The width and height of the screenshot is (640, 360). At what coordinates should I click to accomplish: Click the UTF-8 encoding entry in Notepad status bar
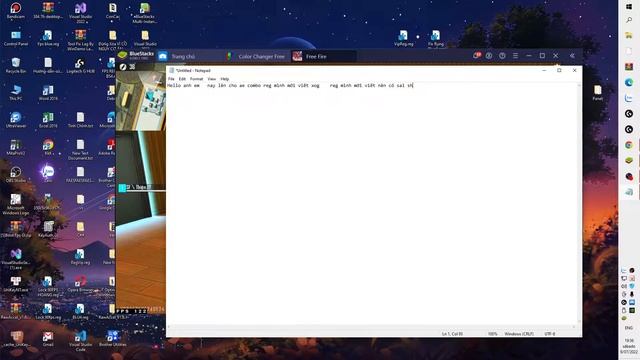(x=550, y=333)
